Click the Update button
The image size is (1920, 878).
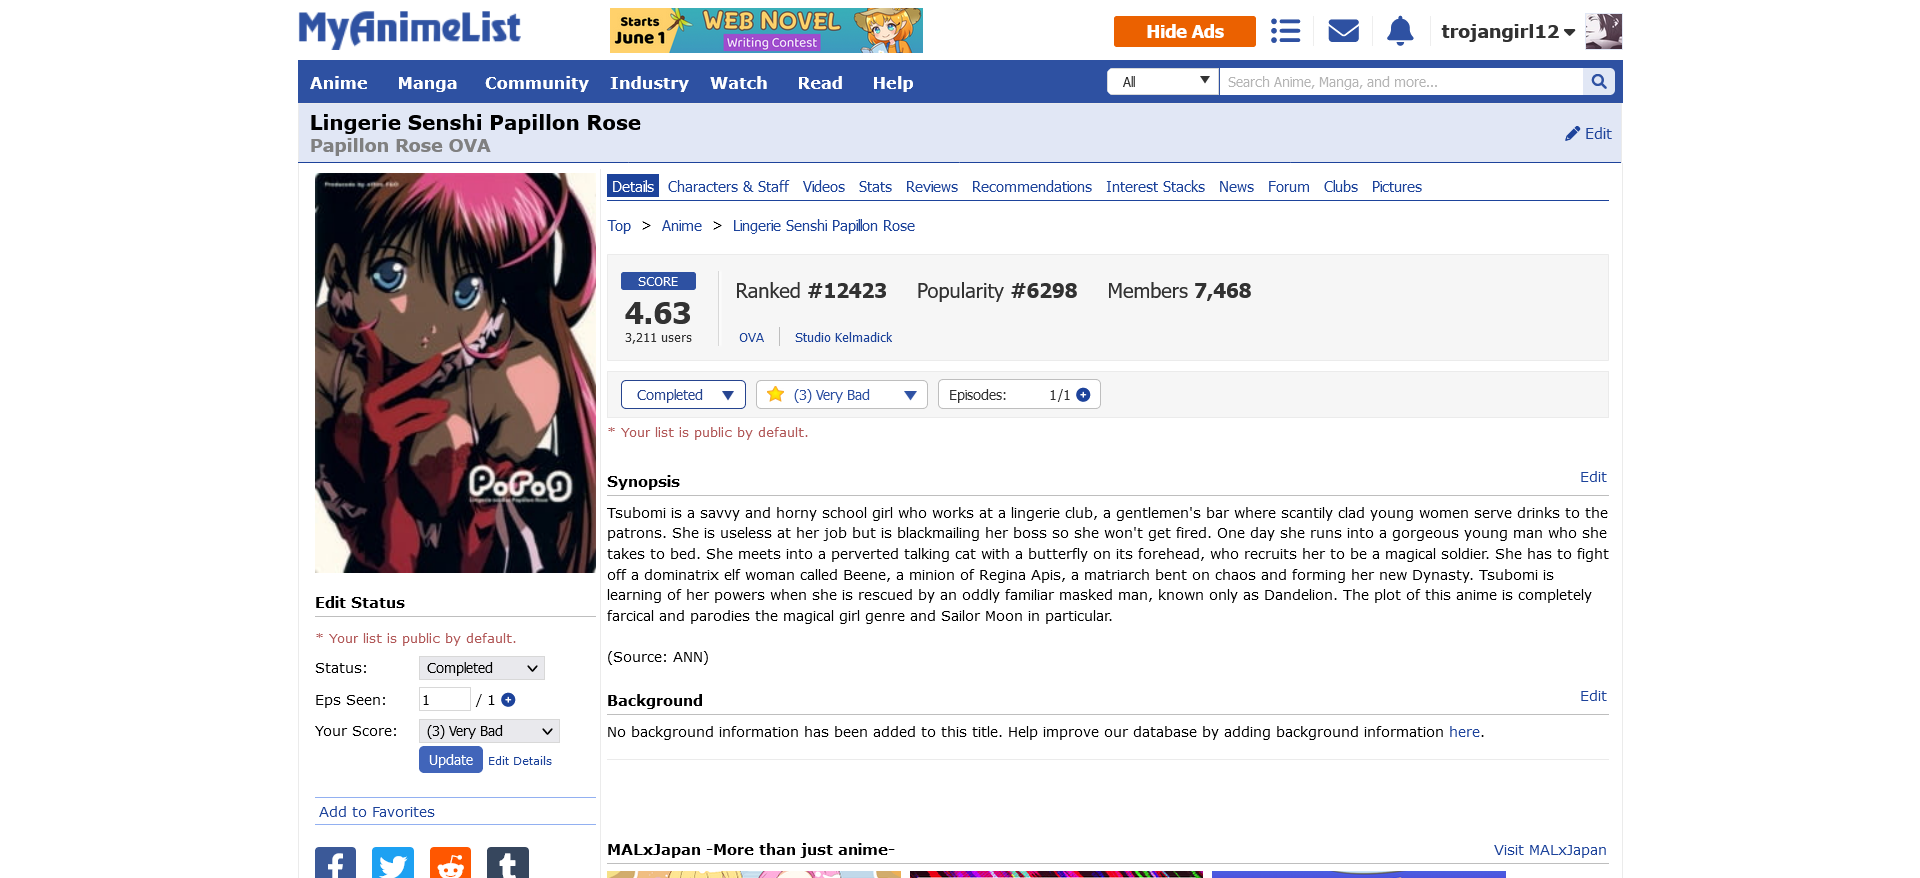pyautogui.click(x=451, y=760)
